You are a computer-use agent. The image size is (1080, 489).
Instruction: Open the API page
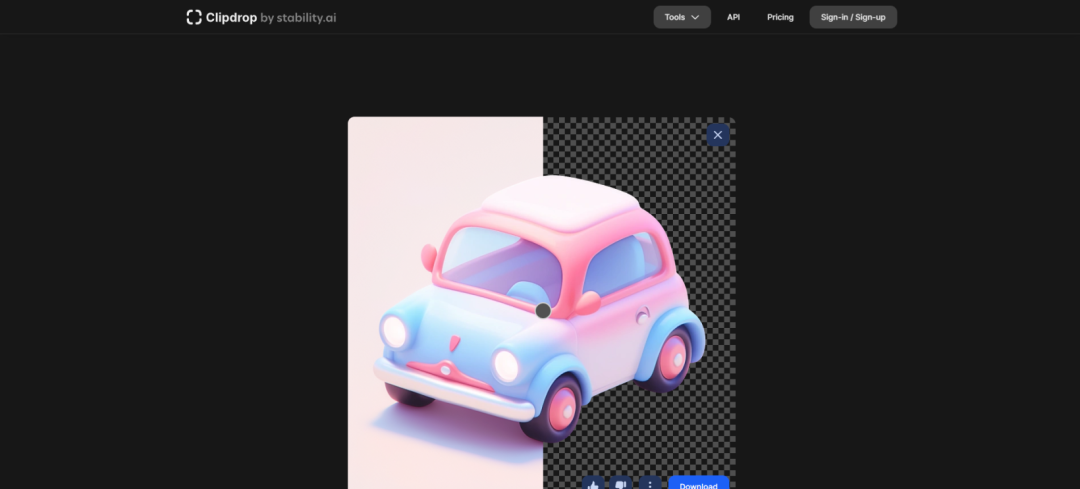pos(734,17)
